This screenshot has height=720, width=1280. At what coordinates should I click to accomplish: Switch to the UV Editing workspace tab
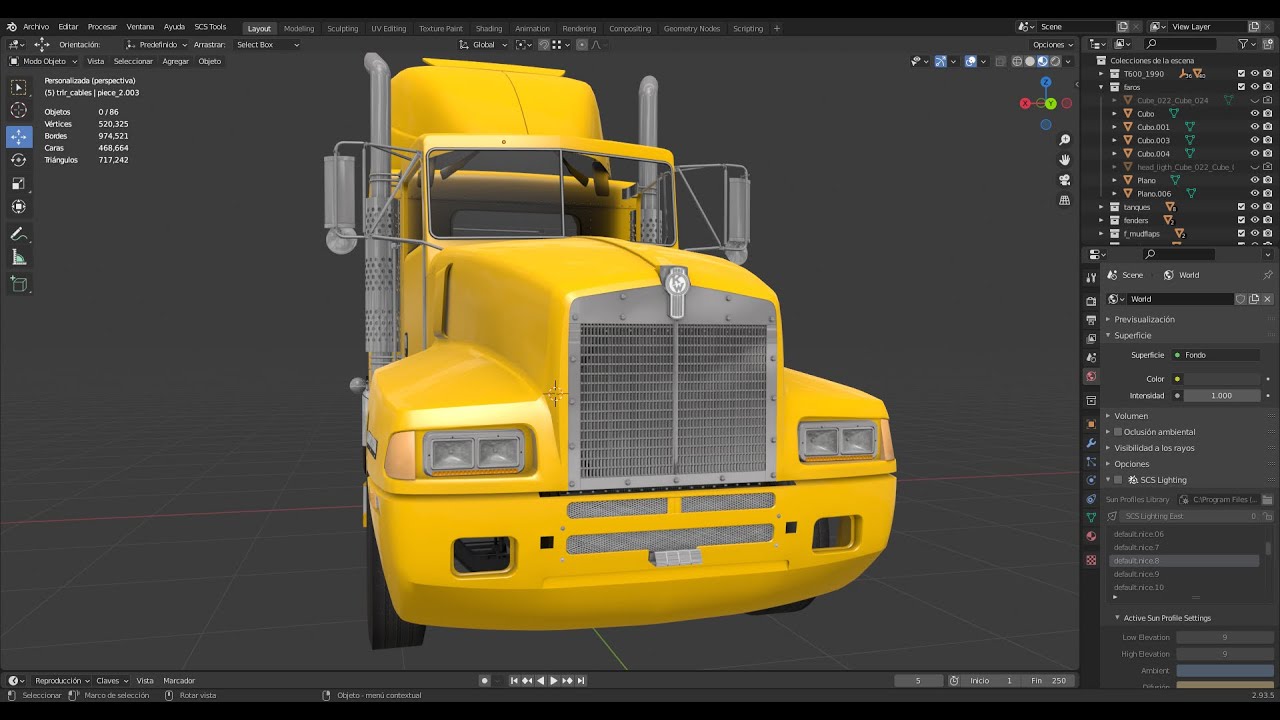coord(388,28)
